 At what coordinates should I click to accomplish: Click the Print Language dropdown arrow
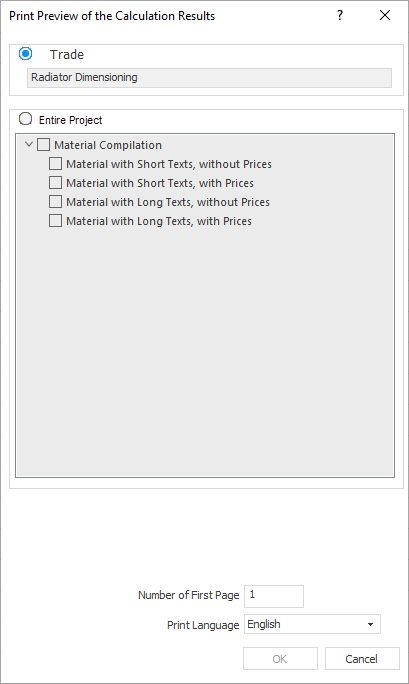tap(371, 625)
